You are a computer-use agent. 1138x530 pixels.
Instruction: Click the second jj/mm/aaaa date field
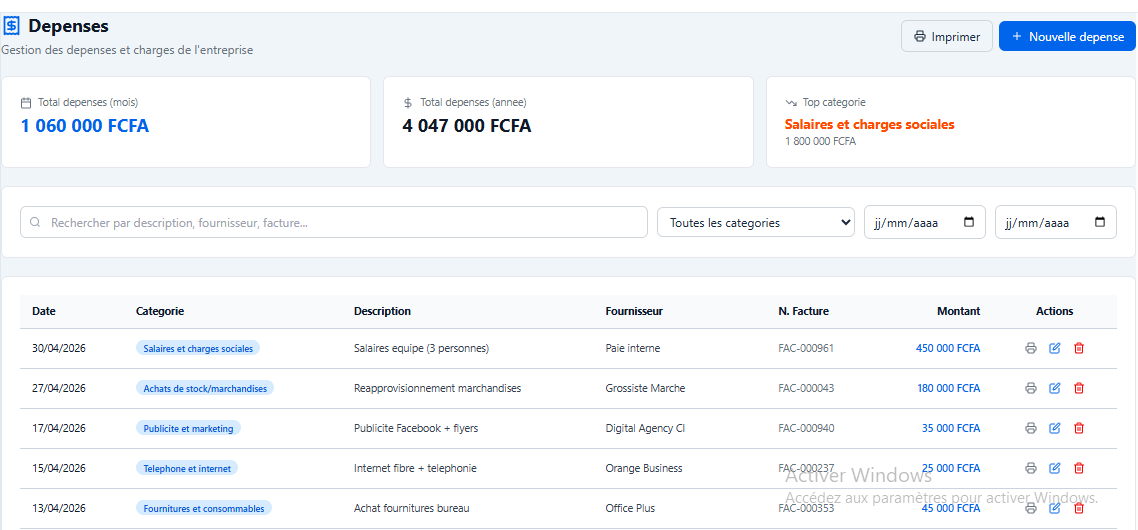pyautogui.click(x=1055, y=222)
